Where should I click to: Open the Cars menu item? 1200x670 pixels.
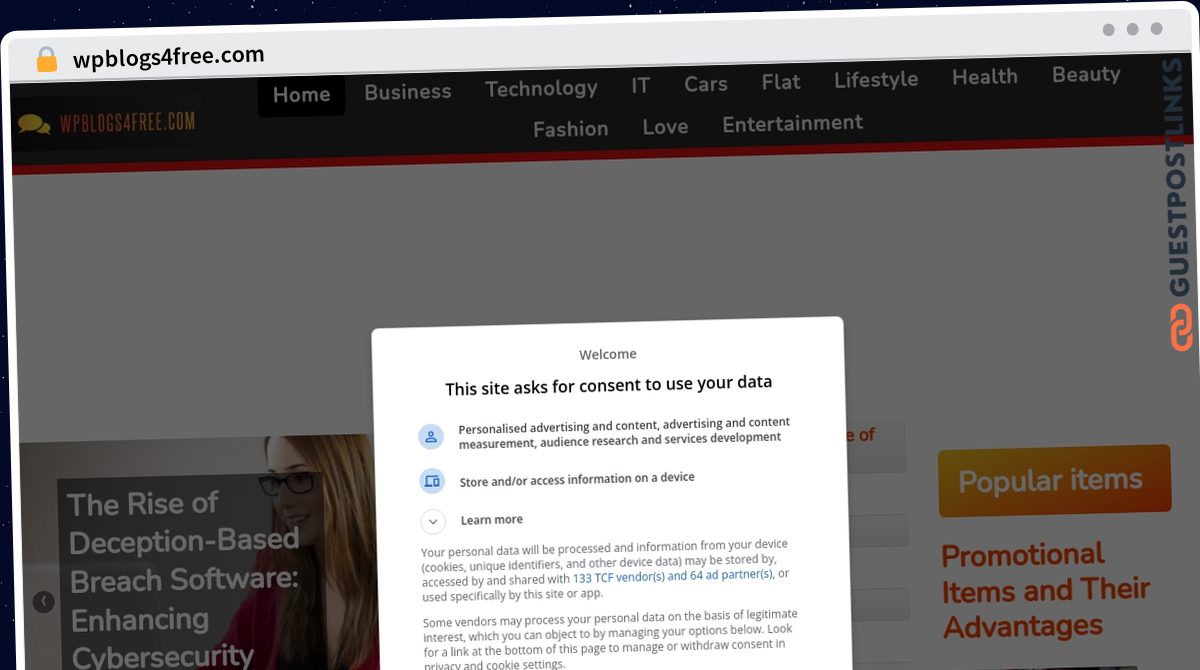706,84
